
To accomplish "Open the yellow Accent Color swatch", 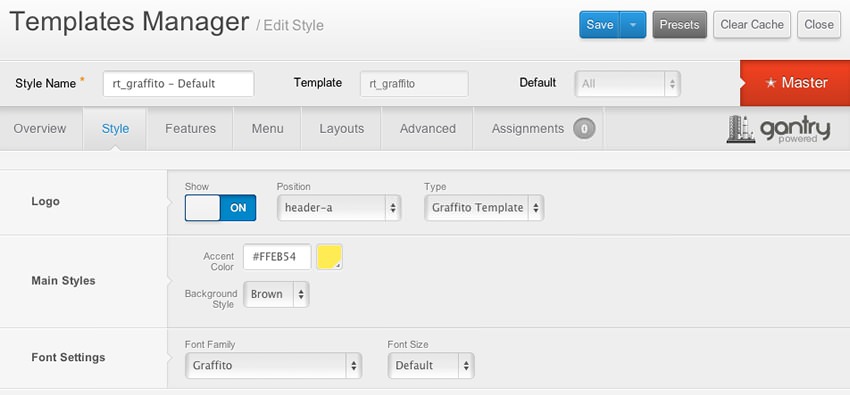I will pos(330,257).
